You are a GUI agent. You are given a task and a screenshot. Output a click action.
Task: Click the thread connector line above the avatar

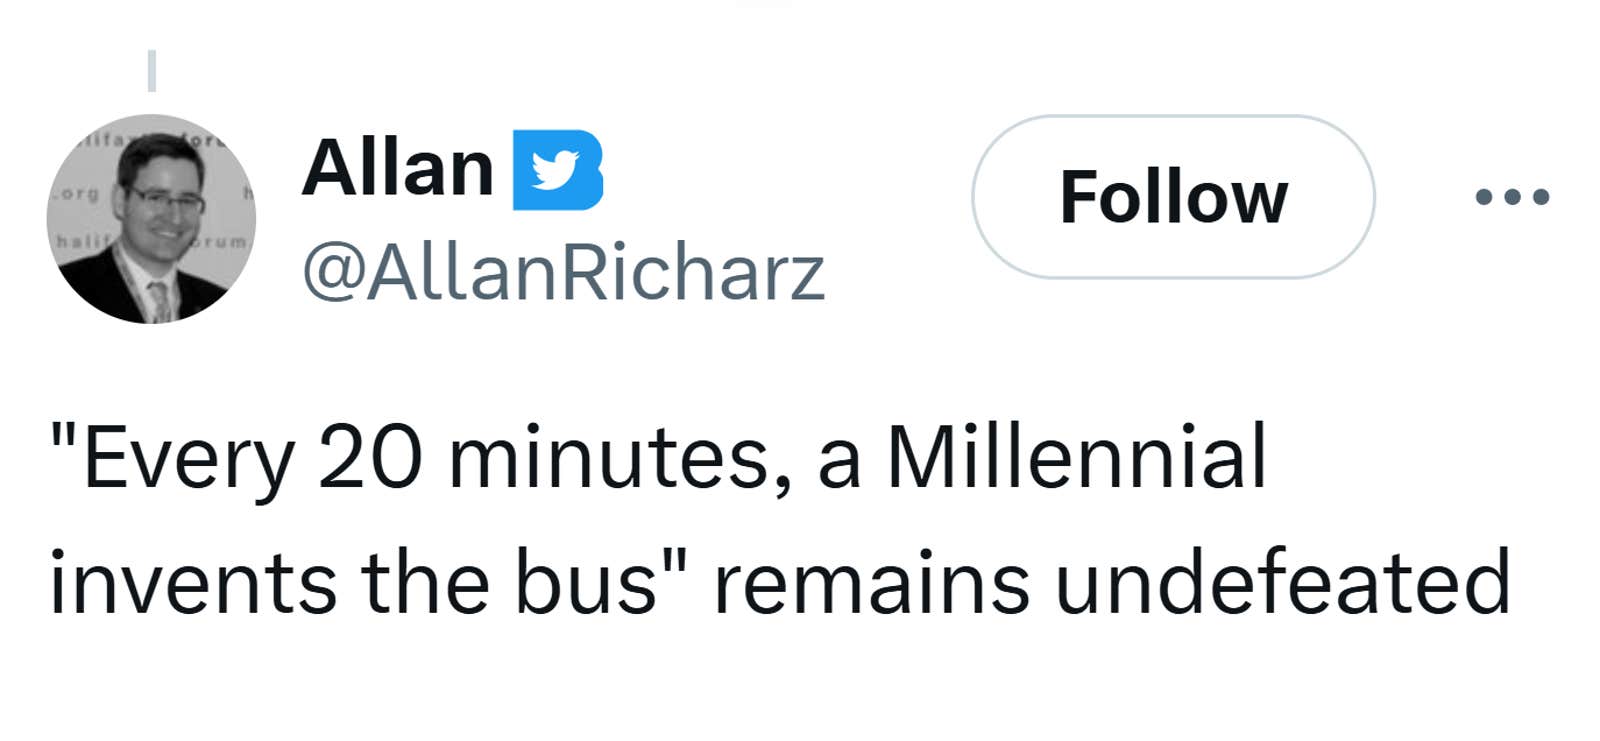(152, 70)
